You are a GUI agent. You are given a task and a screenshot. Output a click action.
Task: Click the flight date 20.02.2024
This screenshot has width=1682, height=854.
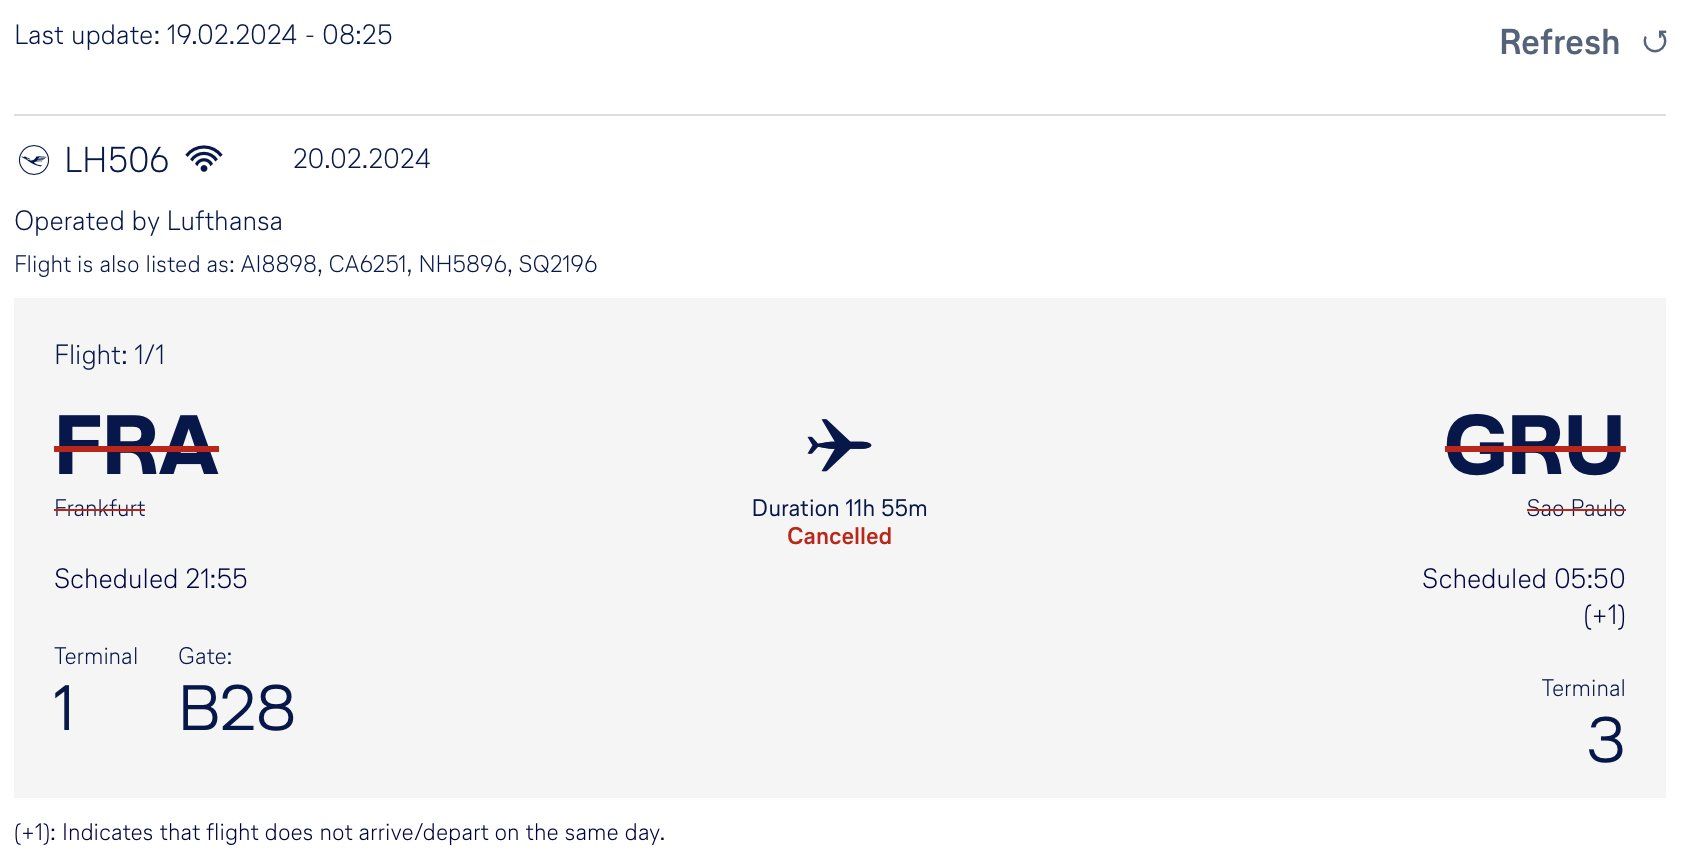click(361, 159)
